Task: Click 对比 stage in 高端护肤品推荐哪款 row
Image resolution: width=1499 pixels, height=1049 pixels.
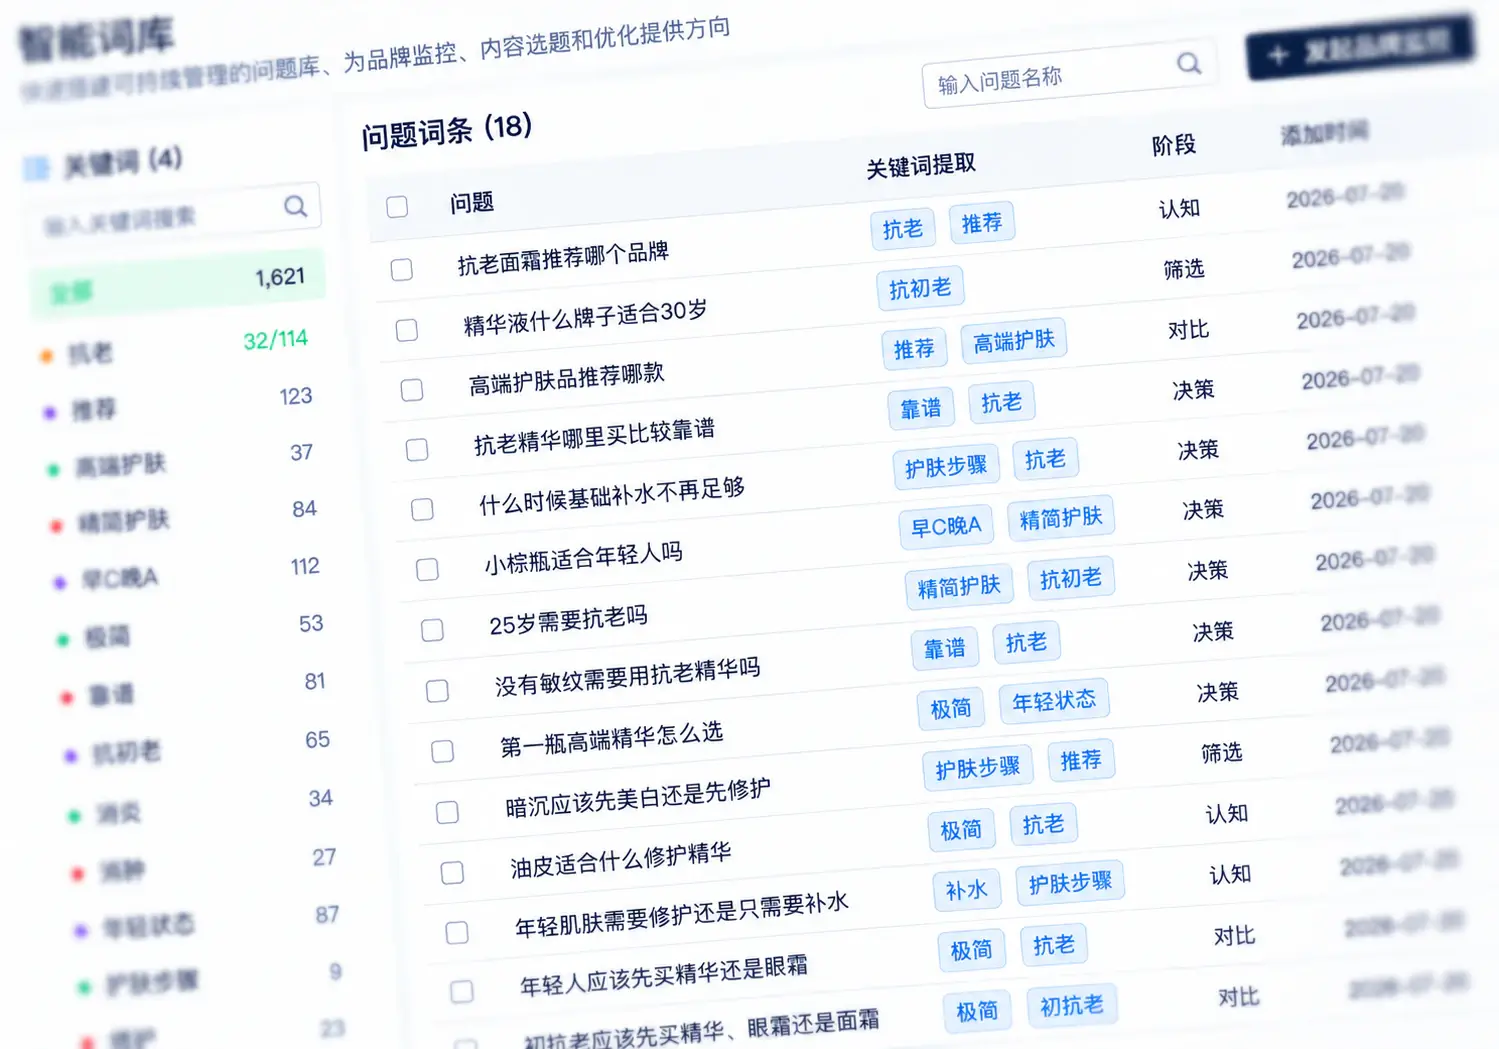Action: tap(1189, 330)
